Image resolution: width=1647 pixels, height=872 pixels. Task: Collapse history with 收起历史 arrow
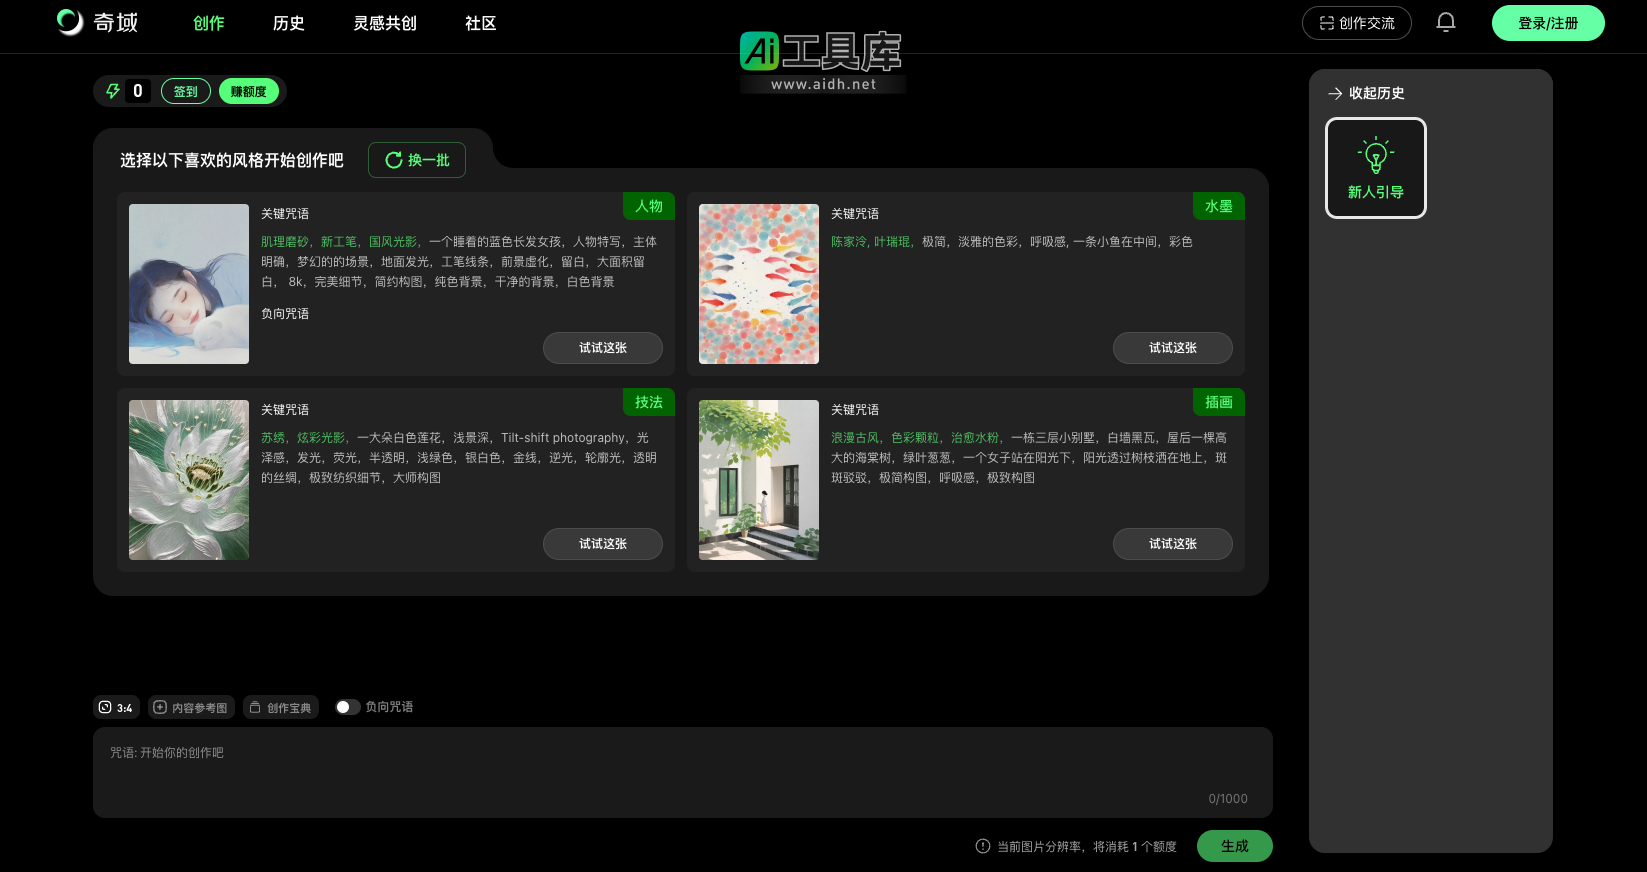click(1335, 93)
